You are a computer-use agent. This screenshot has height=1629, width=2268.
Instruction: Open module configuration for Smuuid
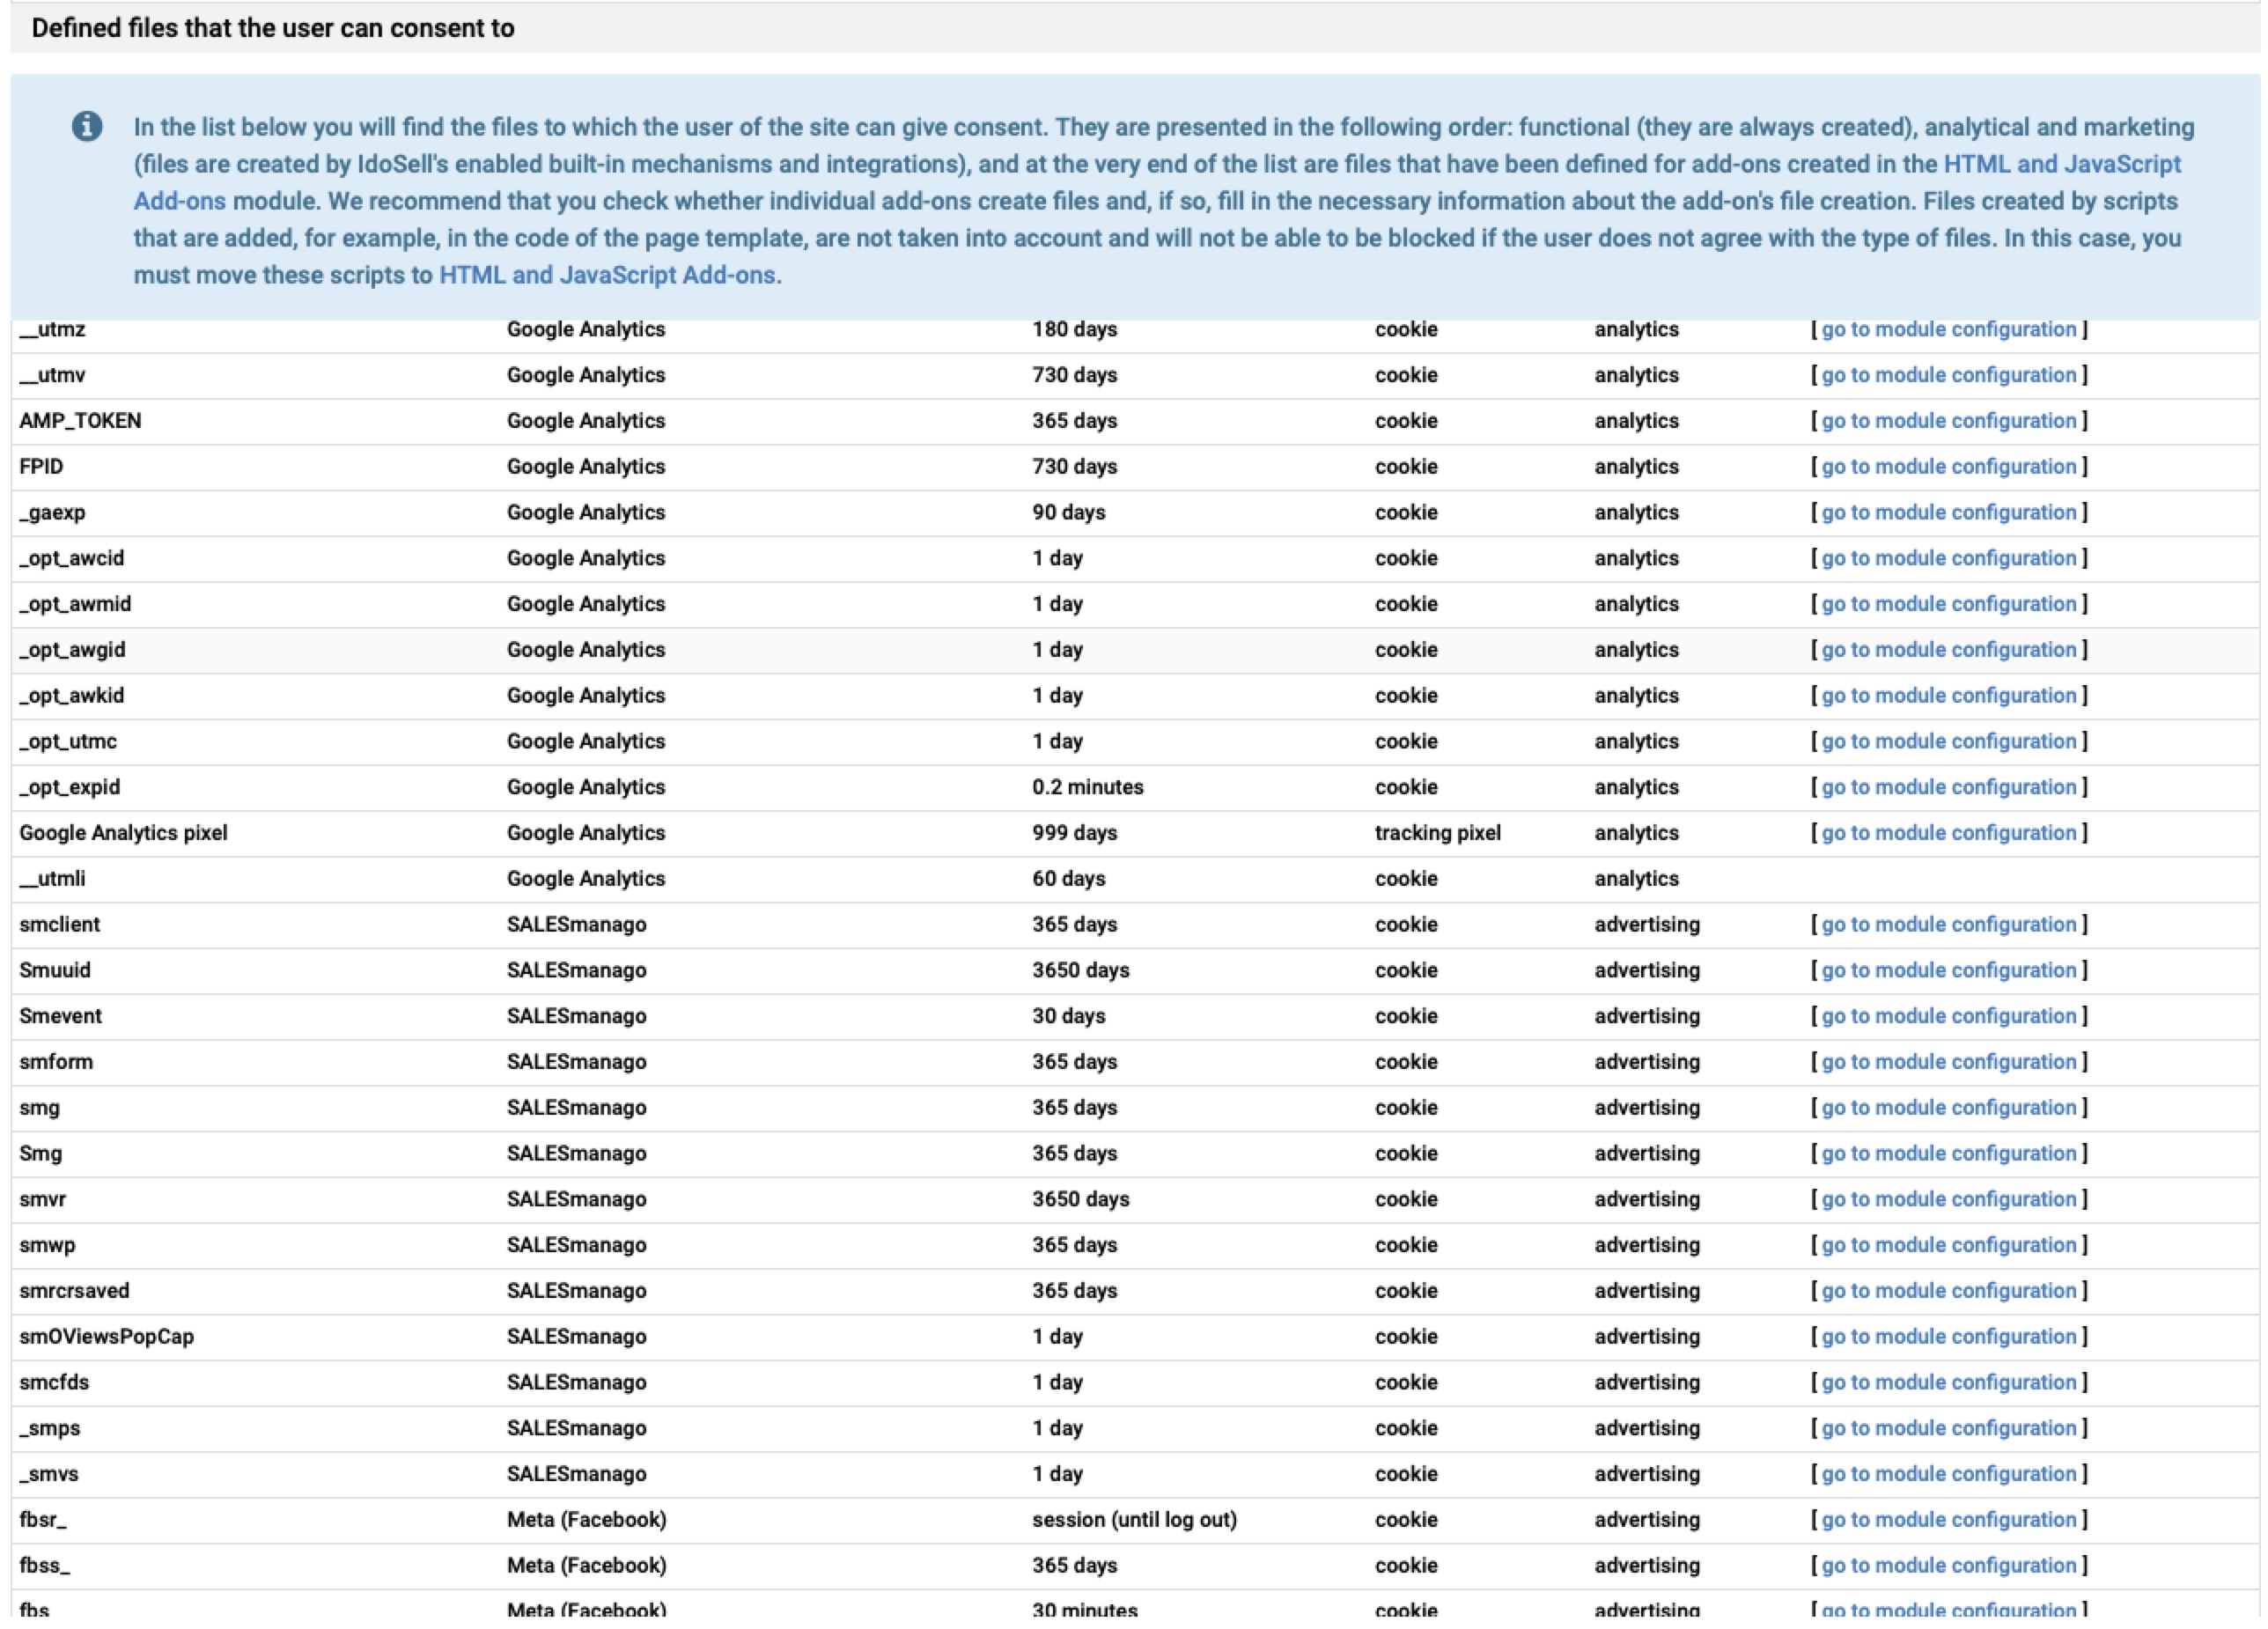click(1948, 971)
